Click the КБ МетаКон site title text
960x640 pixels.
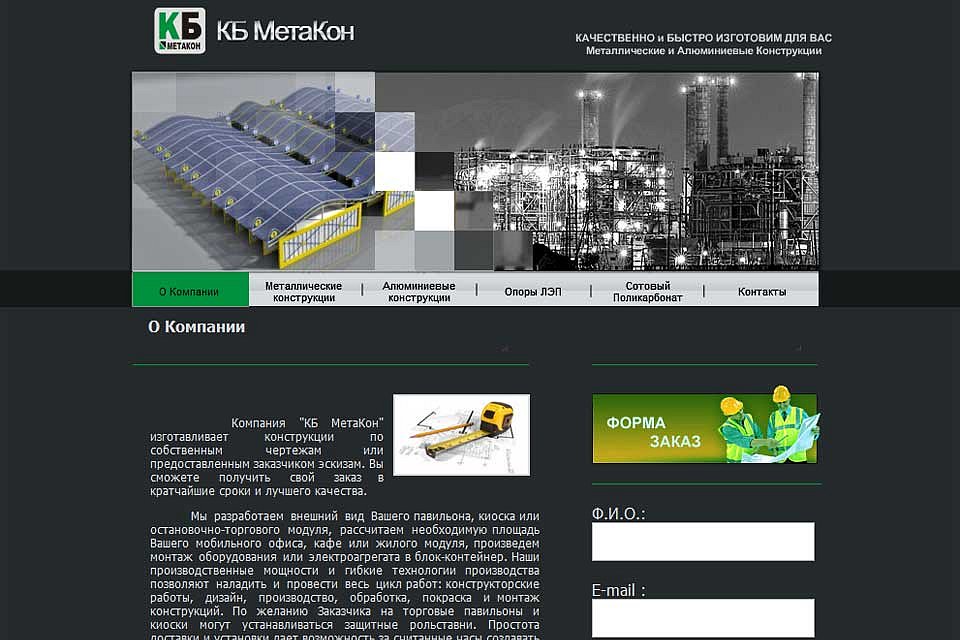[x=286, y=31]
